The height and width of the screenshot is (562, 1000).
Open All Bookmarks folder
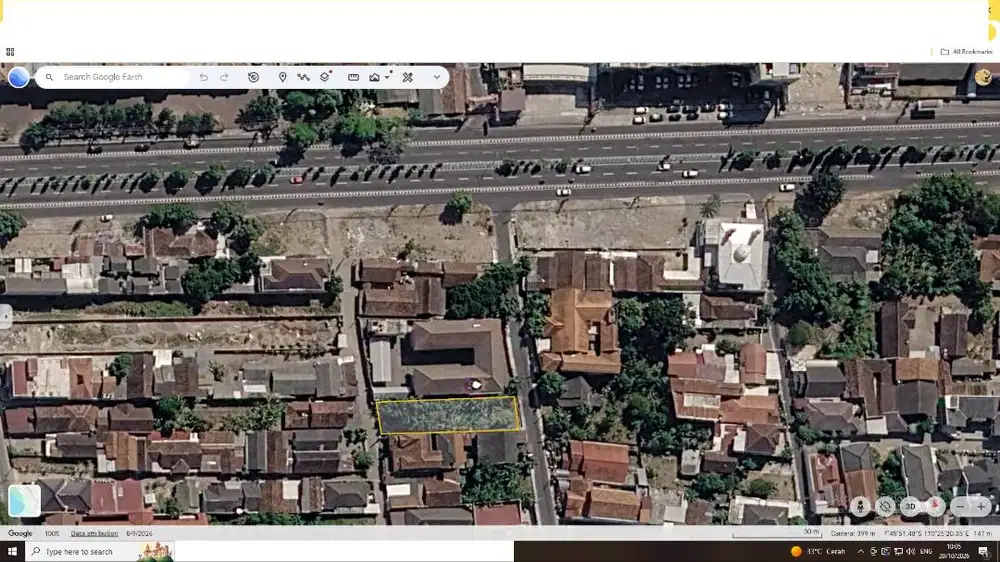tap(966, 52)
